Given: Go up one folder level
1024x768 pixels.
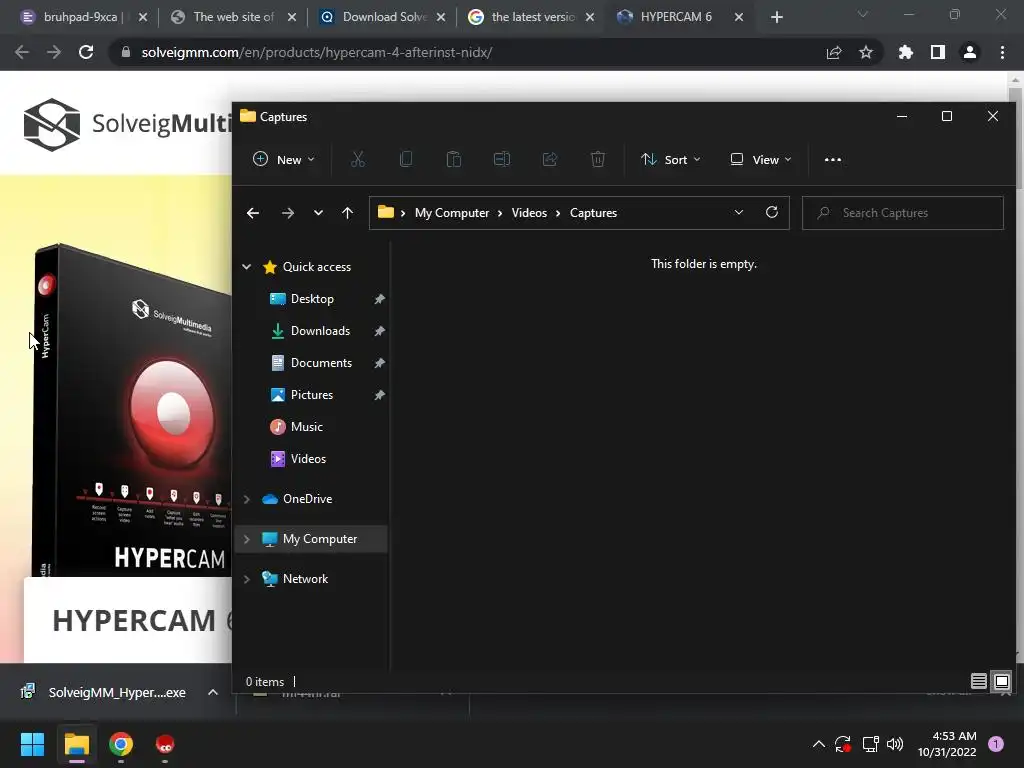Looking at the screenshot, I should [347, 213].
